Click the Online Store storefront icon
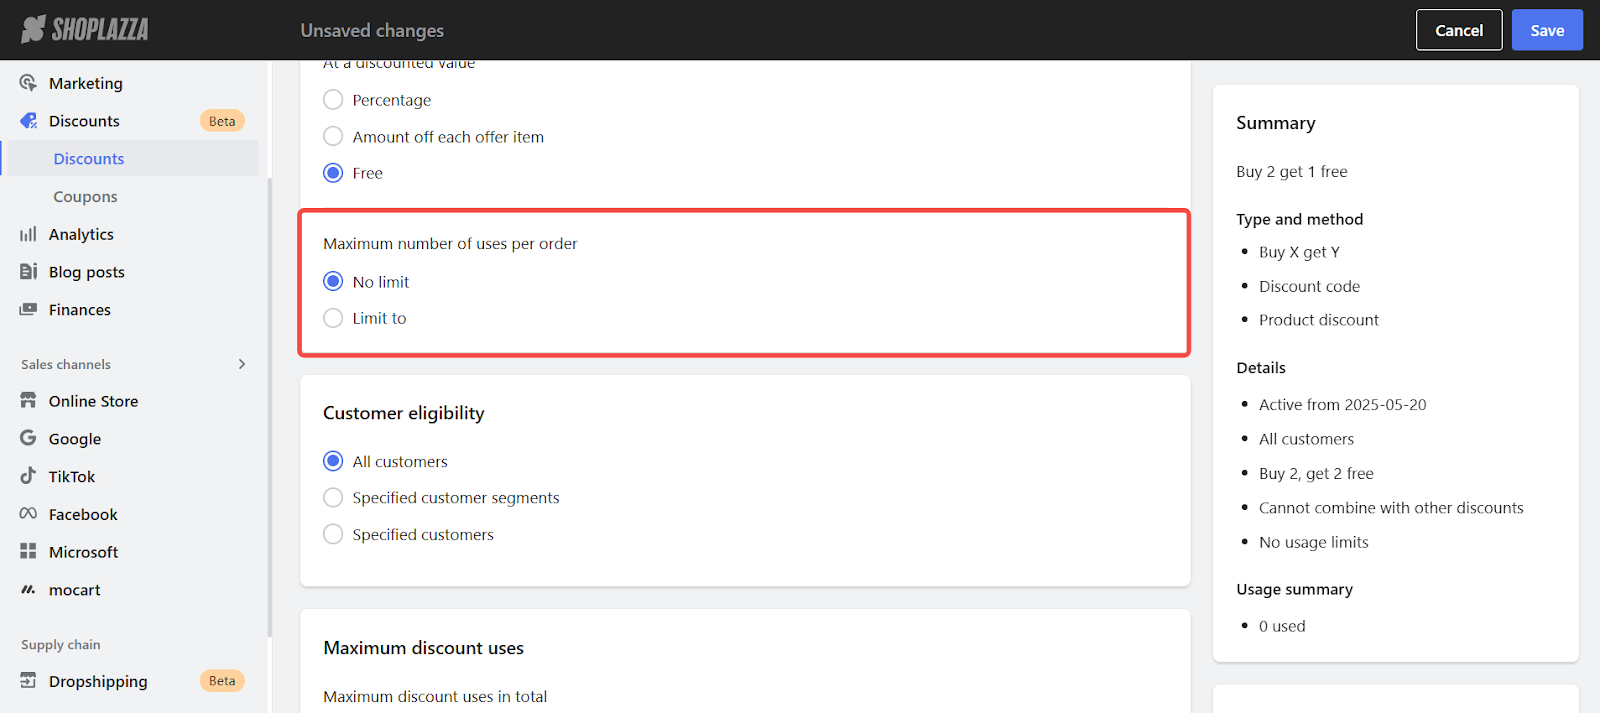 point(28,401)
